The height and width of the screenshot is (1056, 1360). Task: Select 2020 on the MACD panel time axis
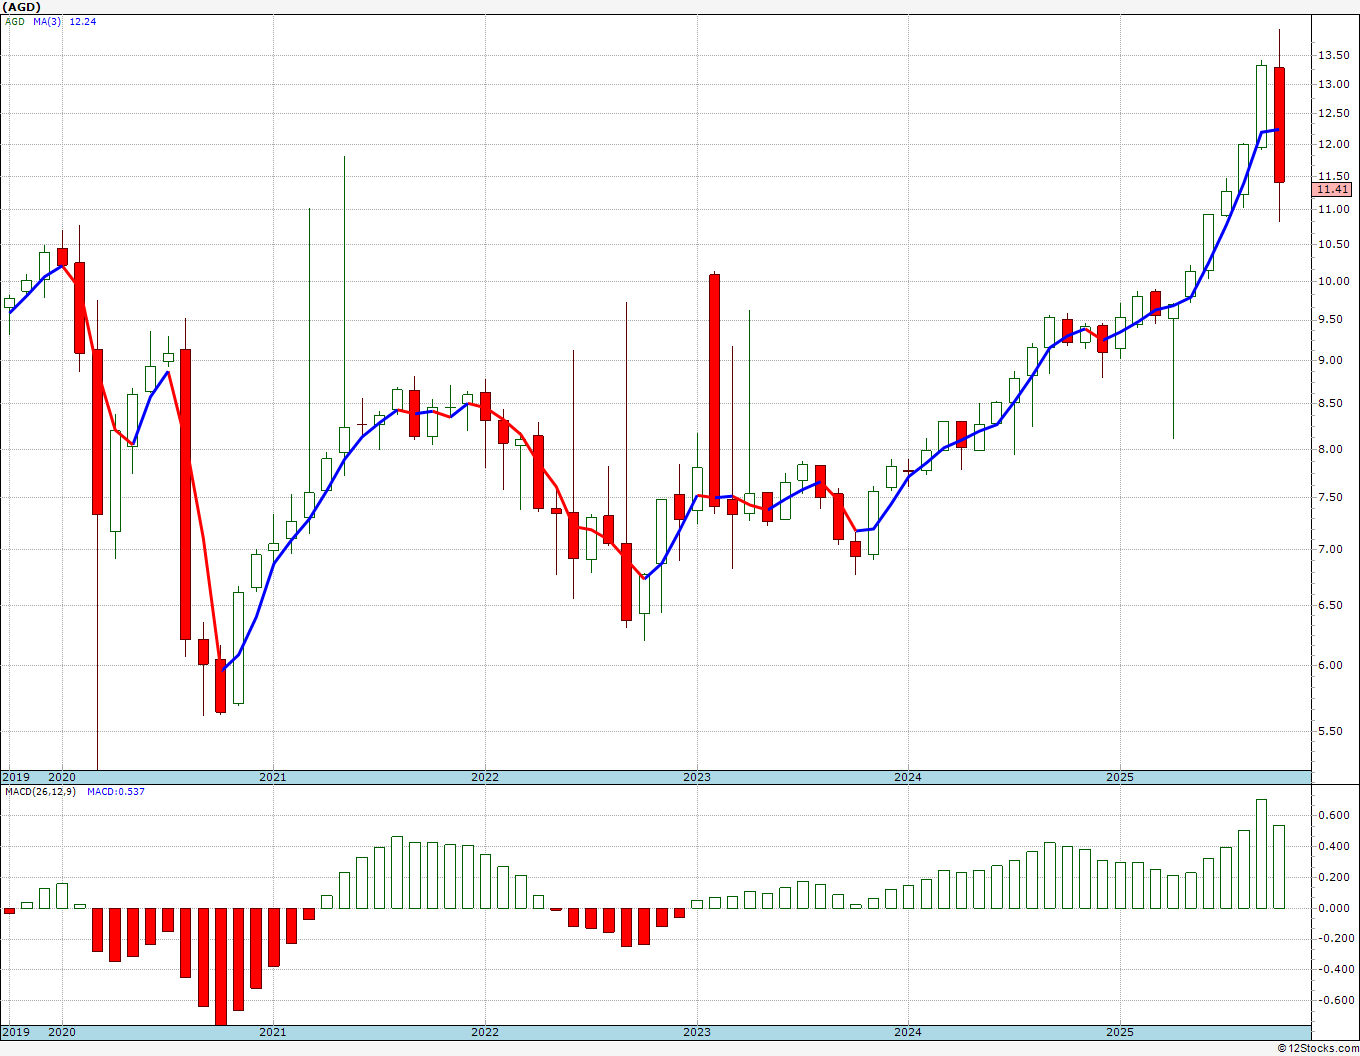[x=62, y=1032]
